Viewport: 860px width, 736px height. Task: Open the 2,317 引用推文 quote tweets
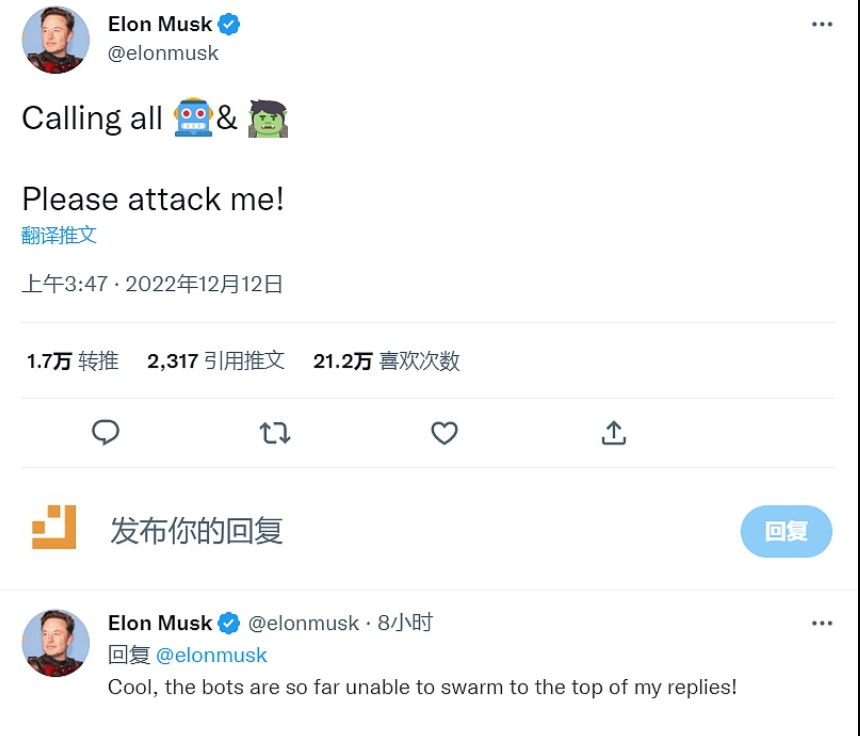215,361
